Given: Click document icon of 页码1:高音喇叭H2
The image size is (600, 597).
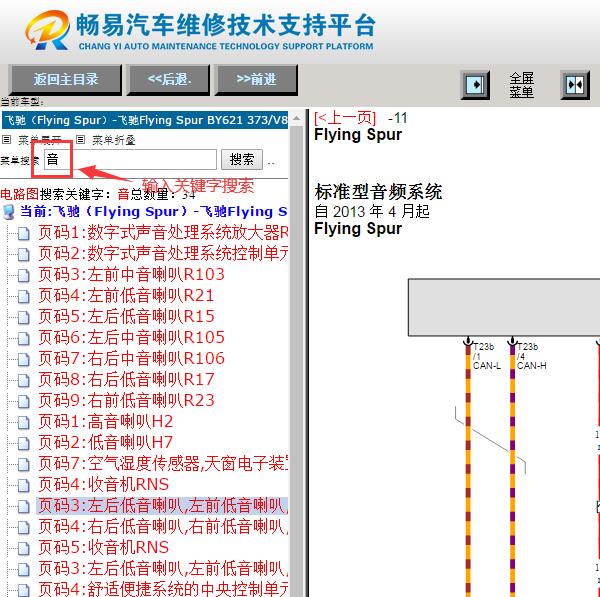Looking at the screenshot, I should [x=23, y=422].
